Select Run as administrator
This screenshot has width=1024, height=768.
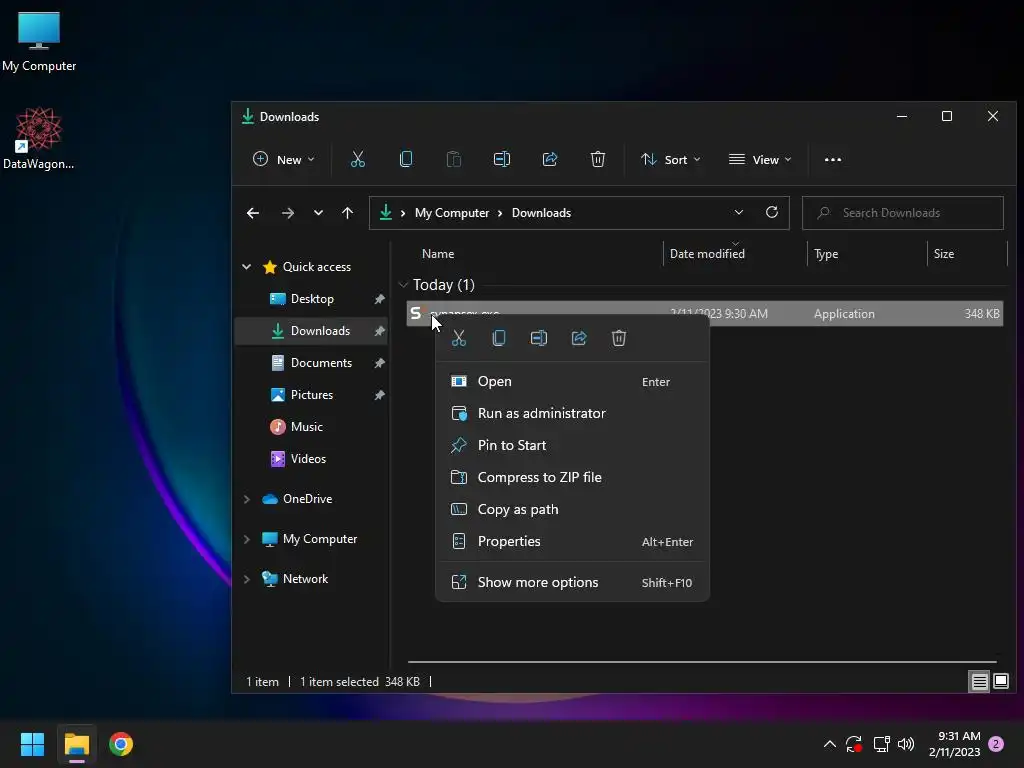click(573, 413)
